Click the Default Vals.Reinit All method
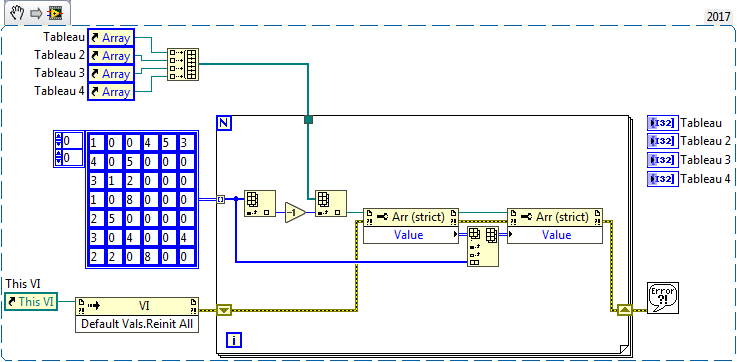This screenshot has height=362, width=737. click(137, 324)
